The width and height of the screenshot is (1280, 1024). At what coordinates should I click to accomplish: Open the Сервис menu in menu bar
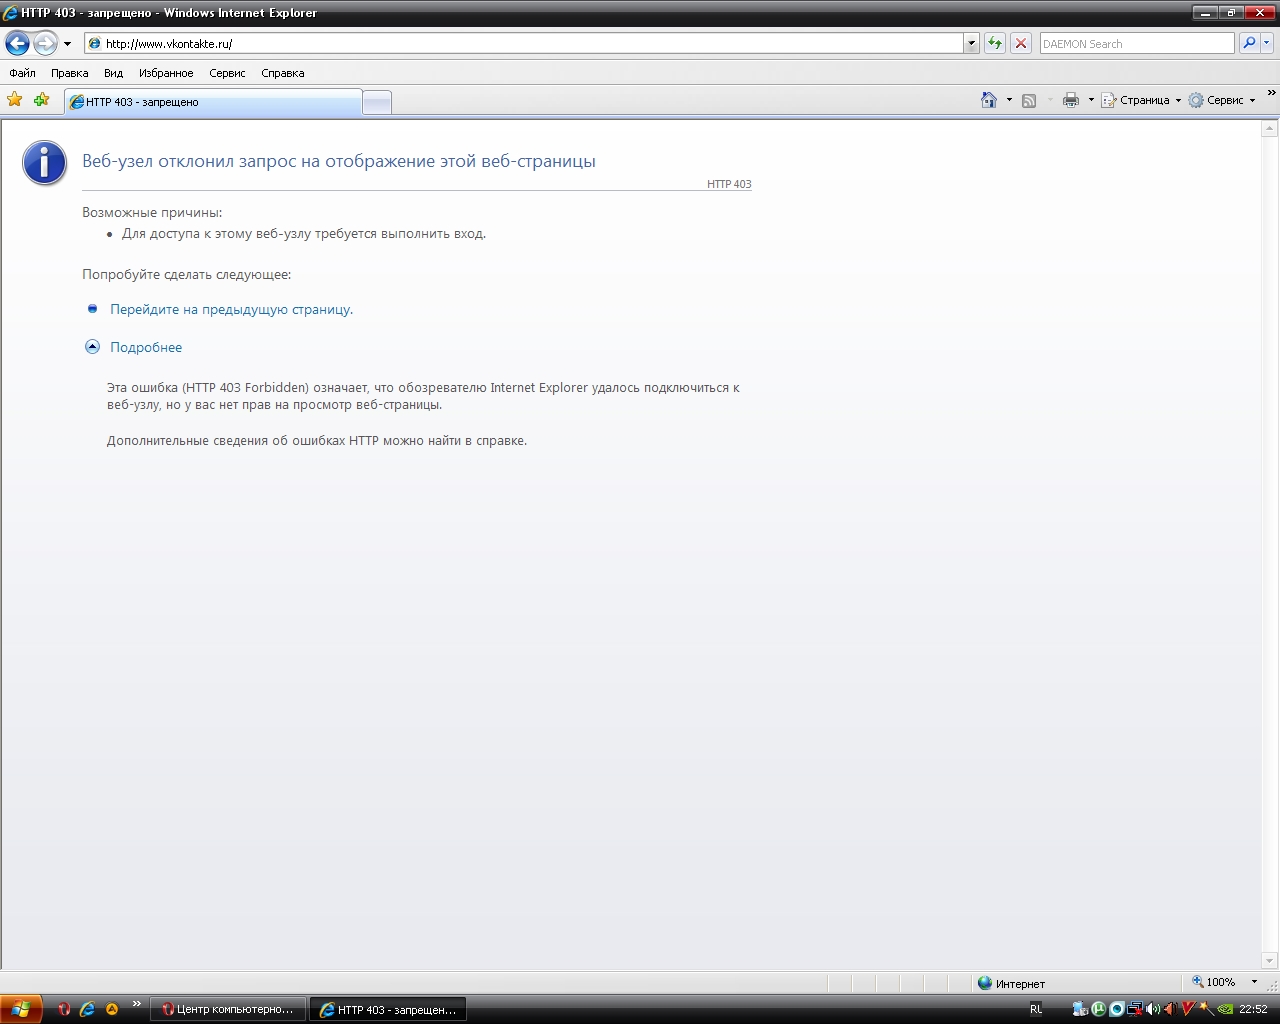pyautogui.click(x=227, y=73)
